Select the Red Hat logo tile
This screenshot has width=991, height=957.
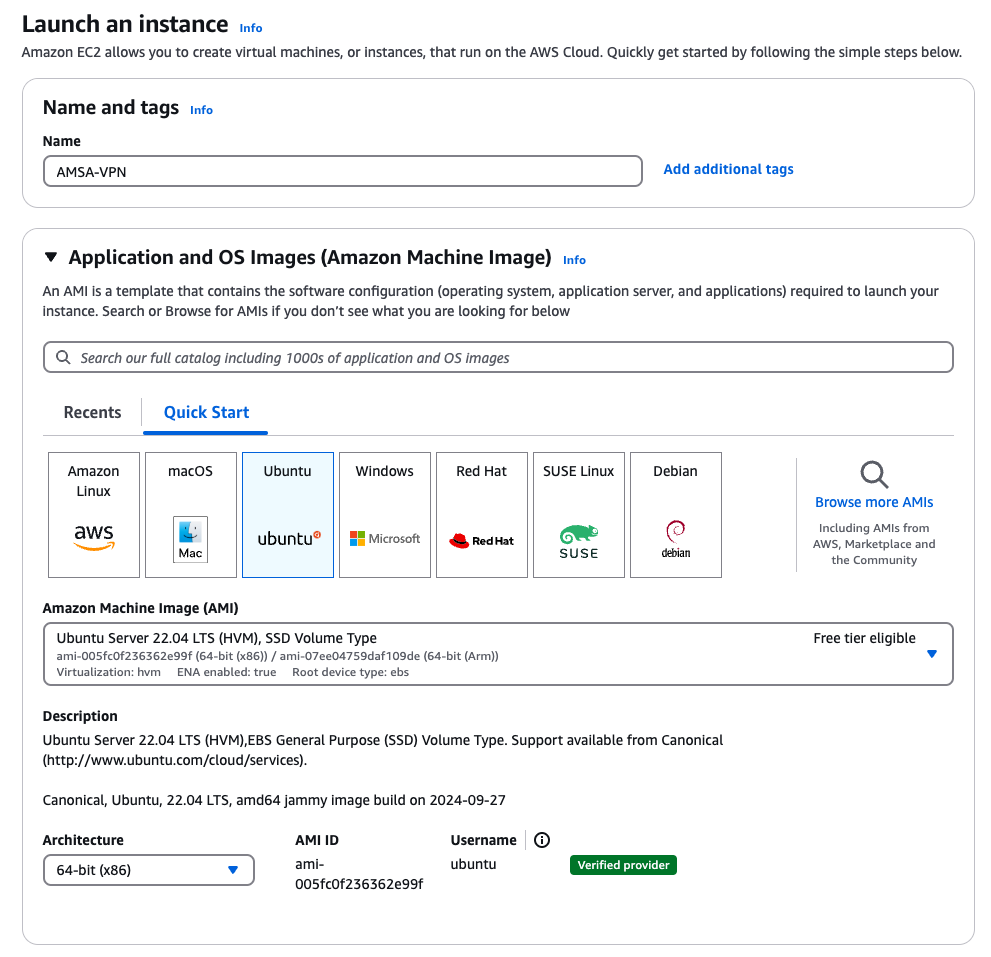tap(482, 515)
